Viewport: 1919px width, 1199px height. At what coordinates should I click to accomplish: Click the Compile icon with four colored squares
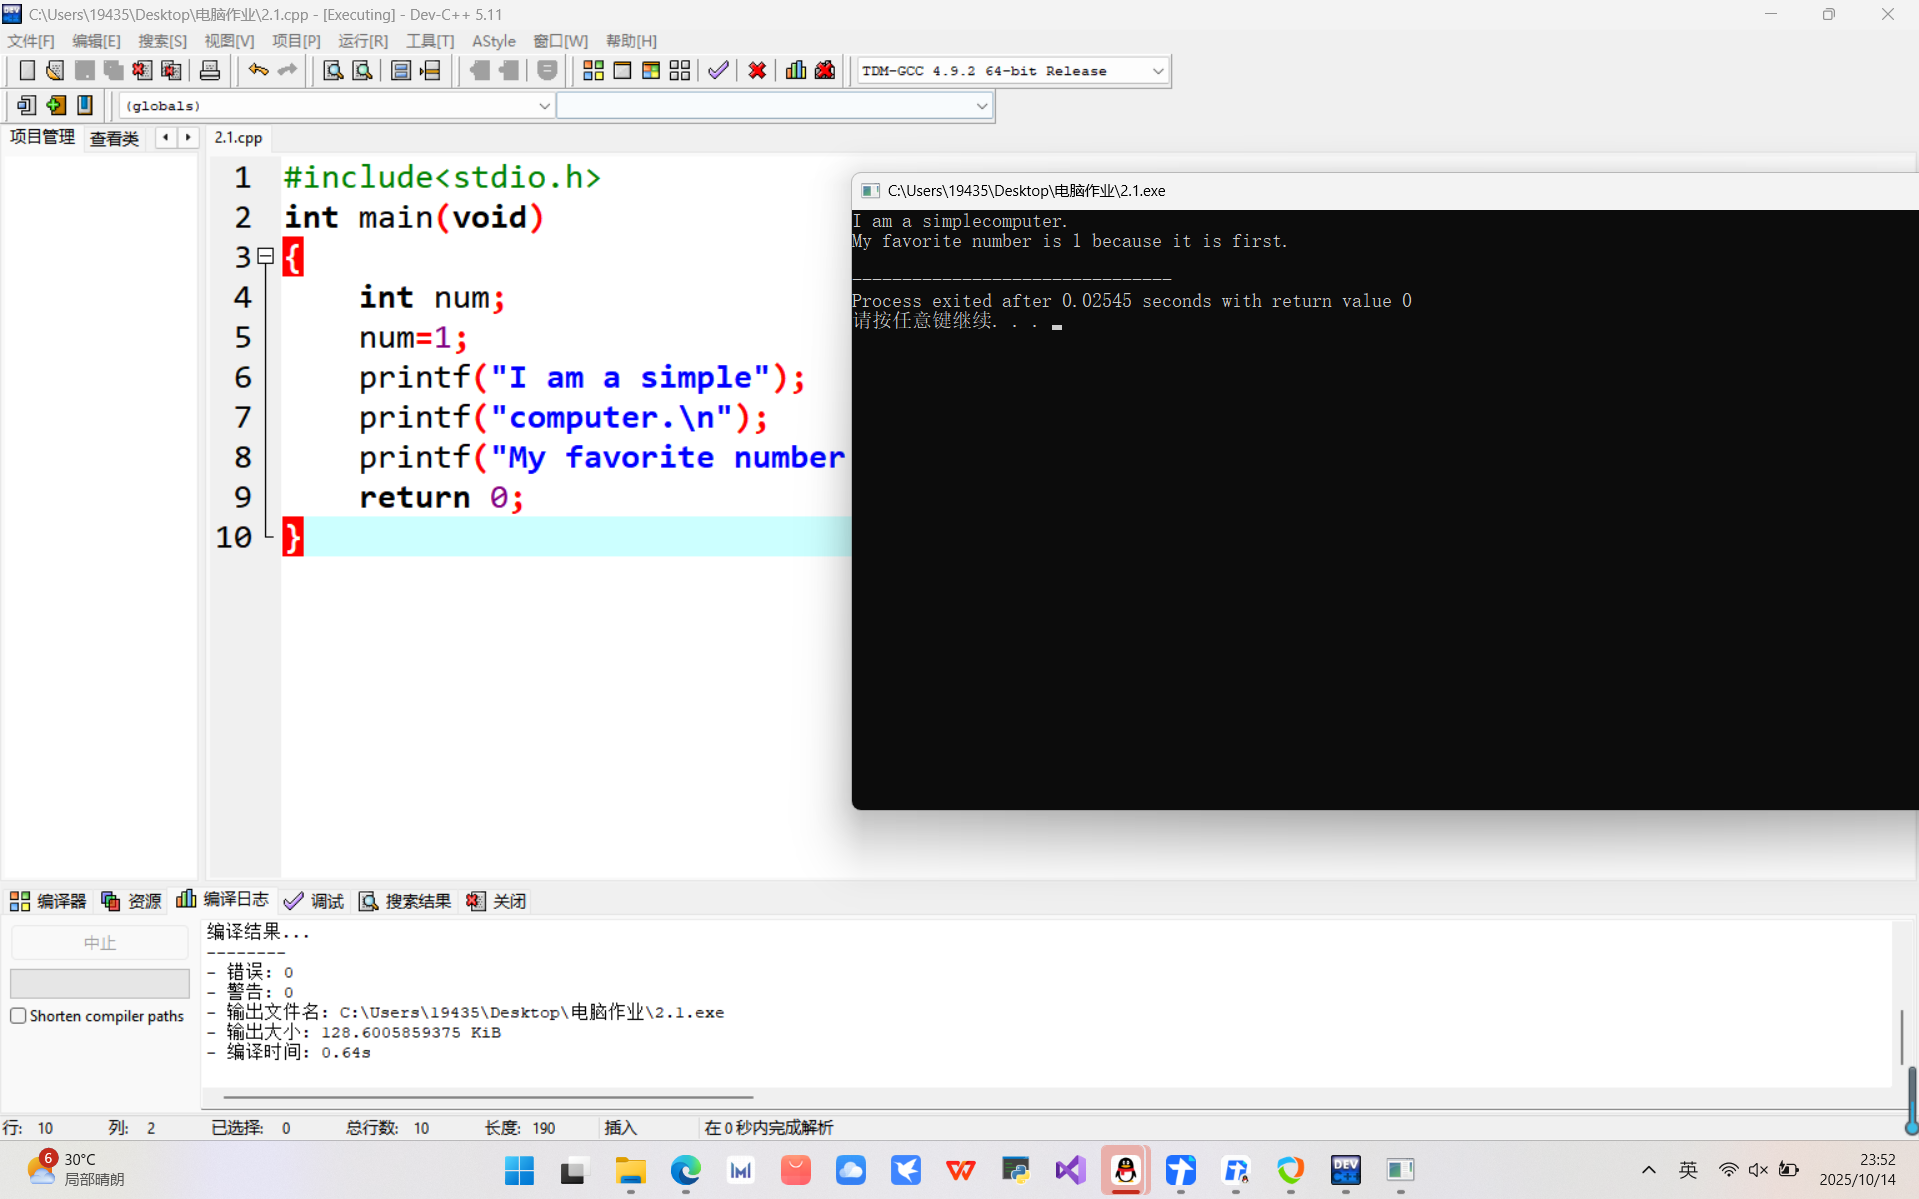tap(593, 70)
